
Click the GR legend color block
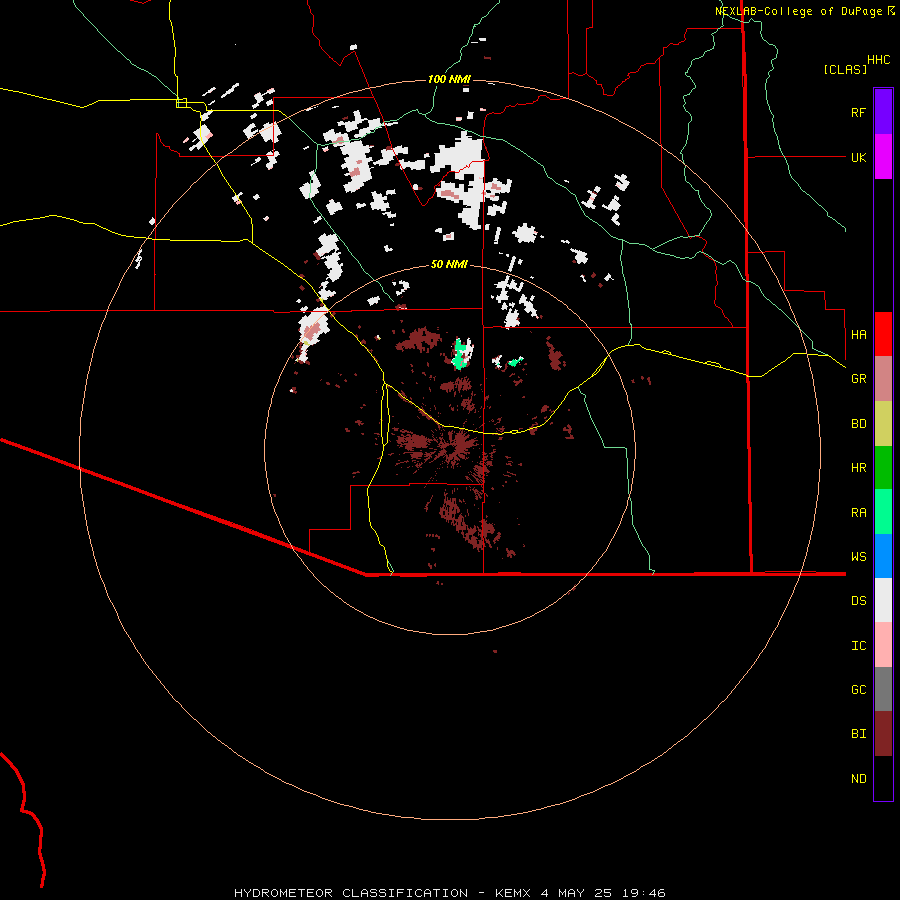click(883, 378)
